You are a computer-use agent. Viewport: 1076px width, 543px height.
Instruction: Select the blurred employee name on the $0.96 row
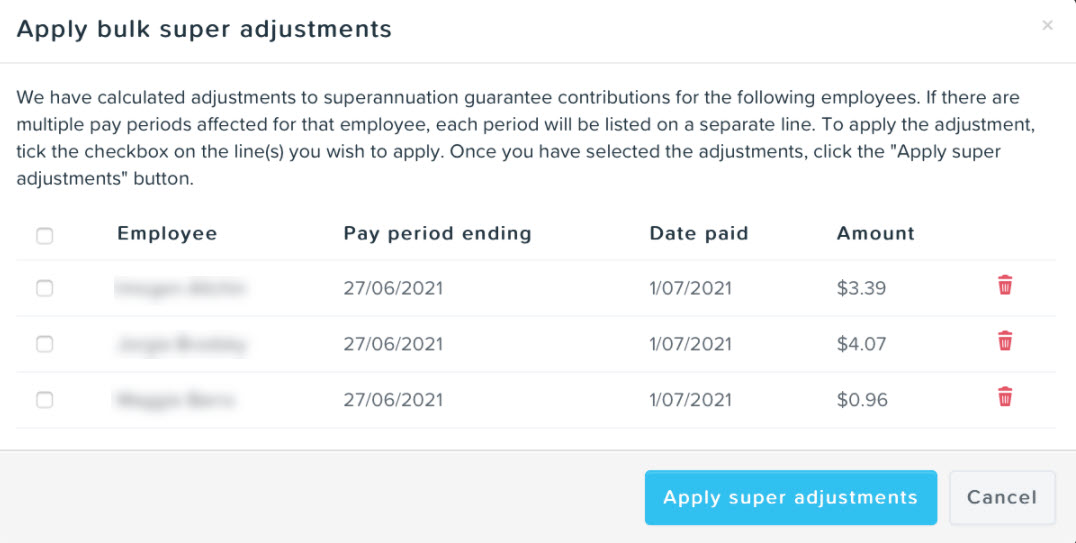pyautogui.click(x=175, y=400)
